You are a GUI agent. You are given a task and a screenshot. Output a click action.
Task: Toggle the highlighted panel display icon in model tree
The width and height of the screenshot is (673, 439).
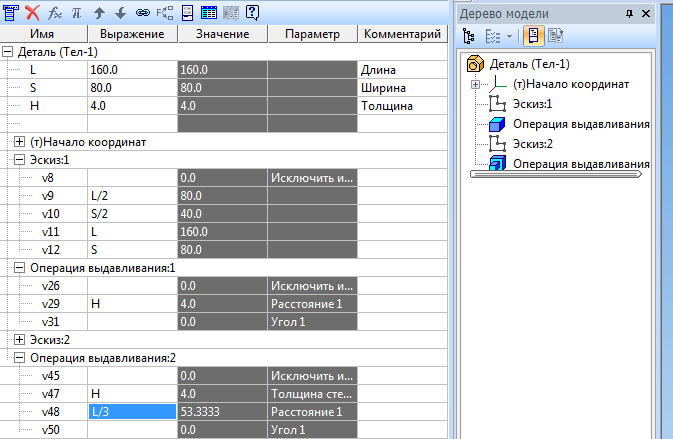(533, 36)
